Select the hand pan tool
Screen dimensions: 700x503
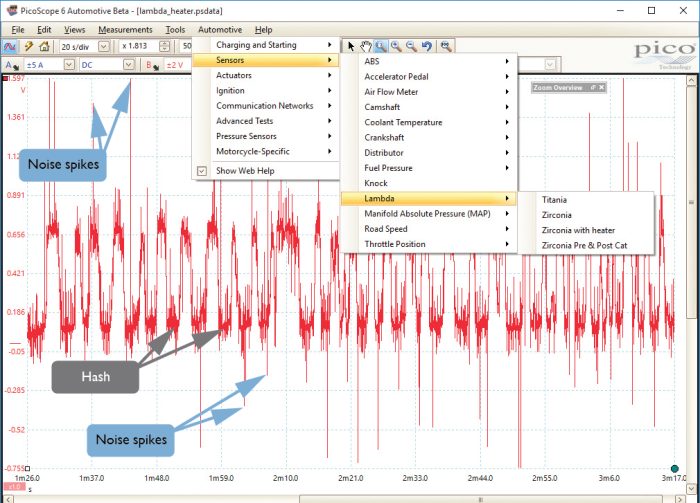tap(366, 46)
